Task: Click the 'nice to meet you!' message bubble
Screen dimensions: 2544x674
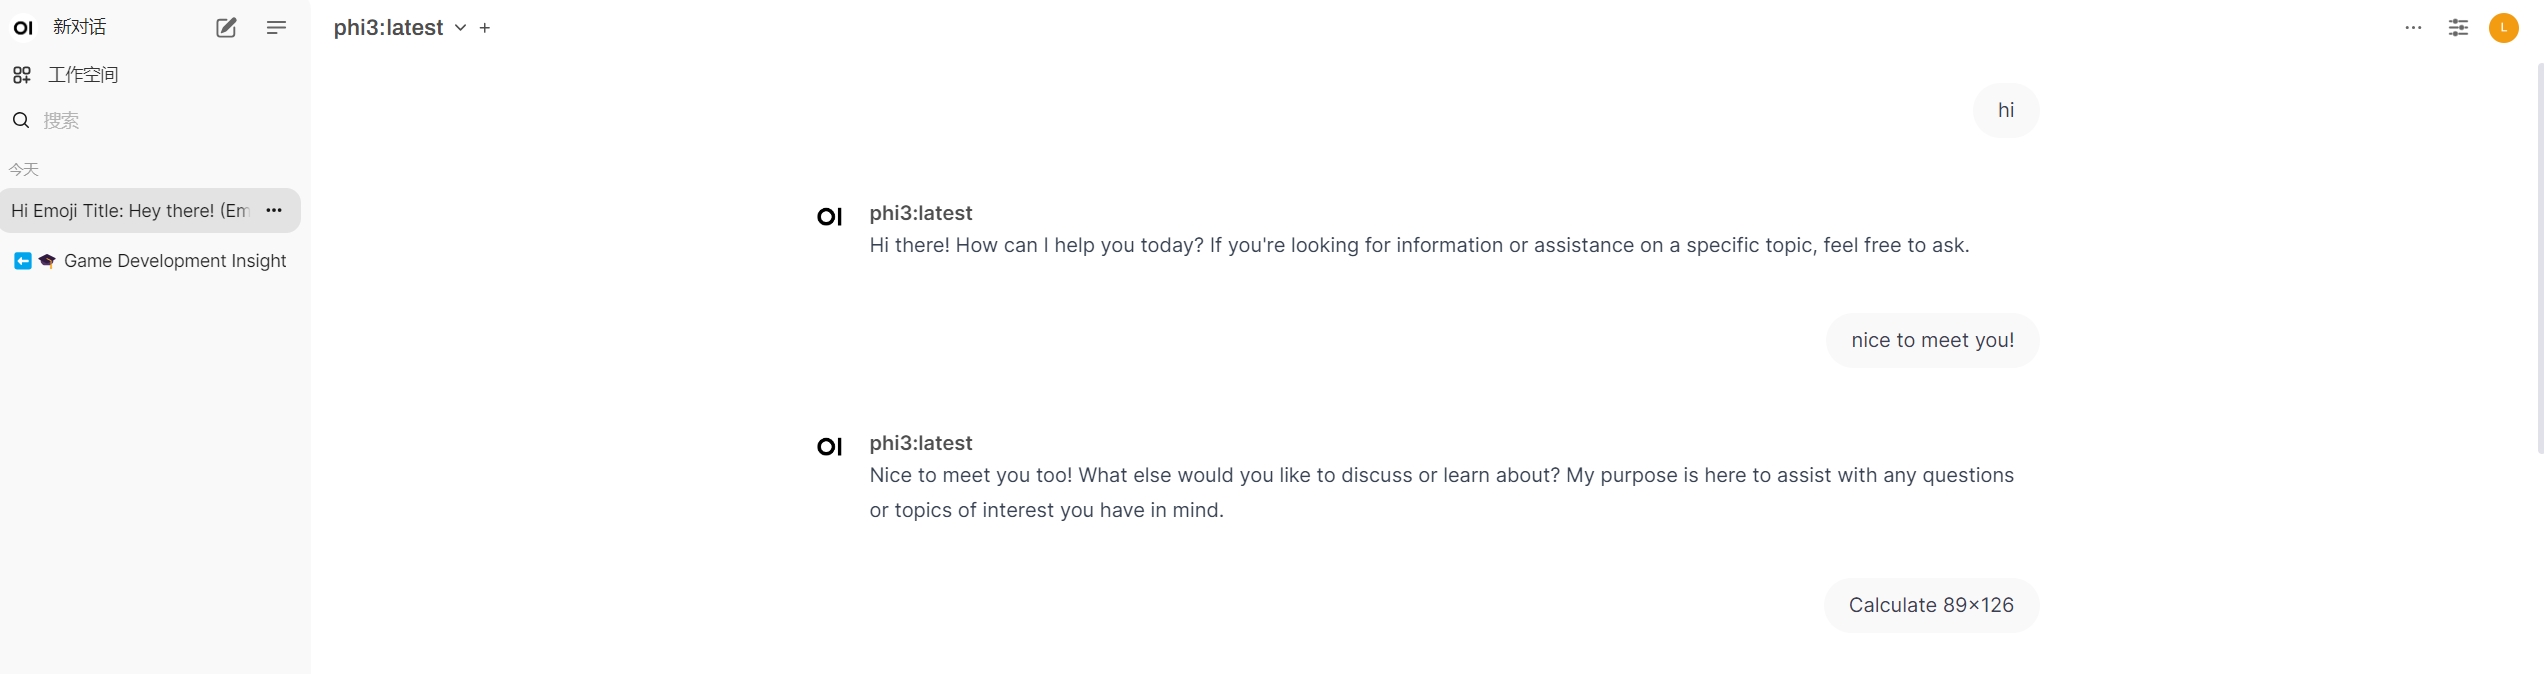Action: pos(1932,340)
